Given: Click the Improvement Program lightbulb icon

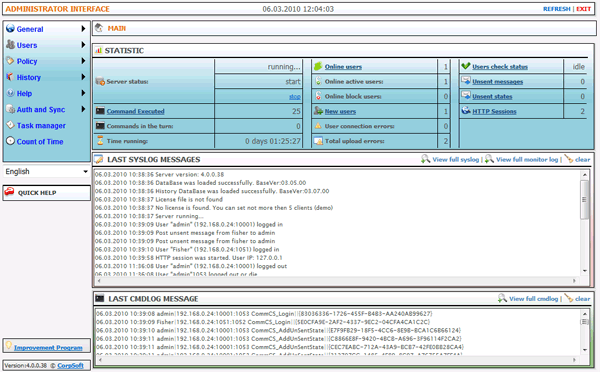Looking at the screenshot, I should coord(8,346).
